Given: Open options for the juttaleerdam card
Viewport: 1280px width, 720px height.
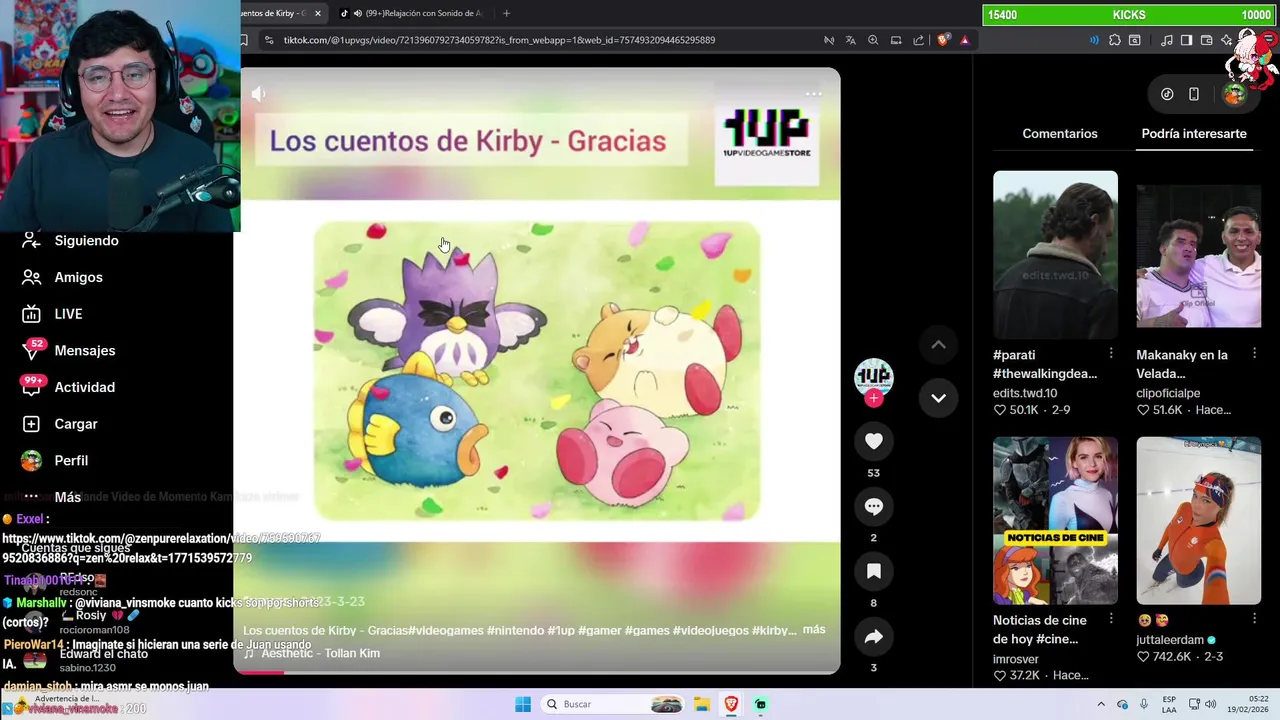Looking at the screenshot, I should pyautogui.click(x=1254, y=619).
